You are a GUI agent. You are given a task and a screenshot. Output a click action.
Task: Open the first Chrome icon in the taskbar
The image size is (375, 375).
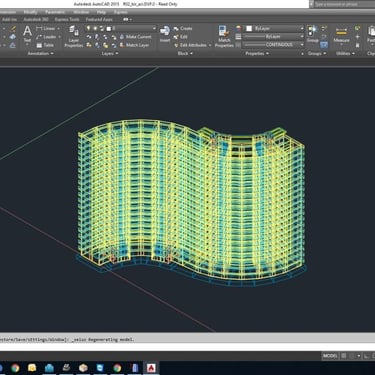pos(15,368)
